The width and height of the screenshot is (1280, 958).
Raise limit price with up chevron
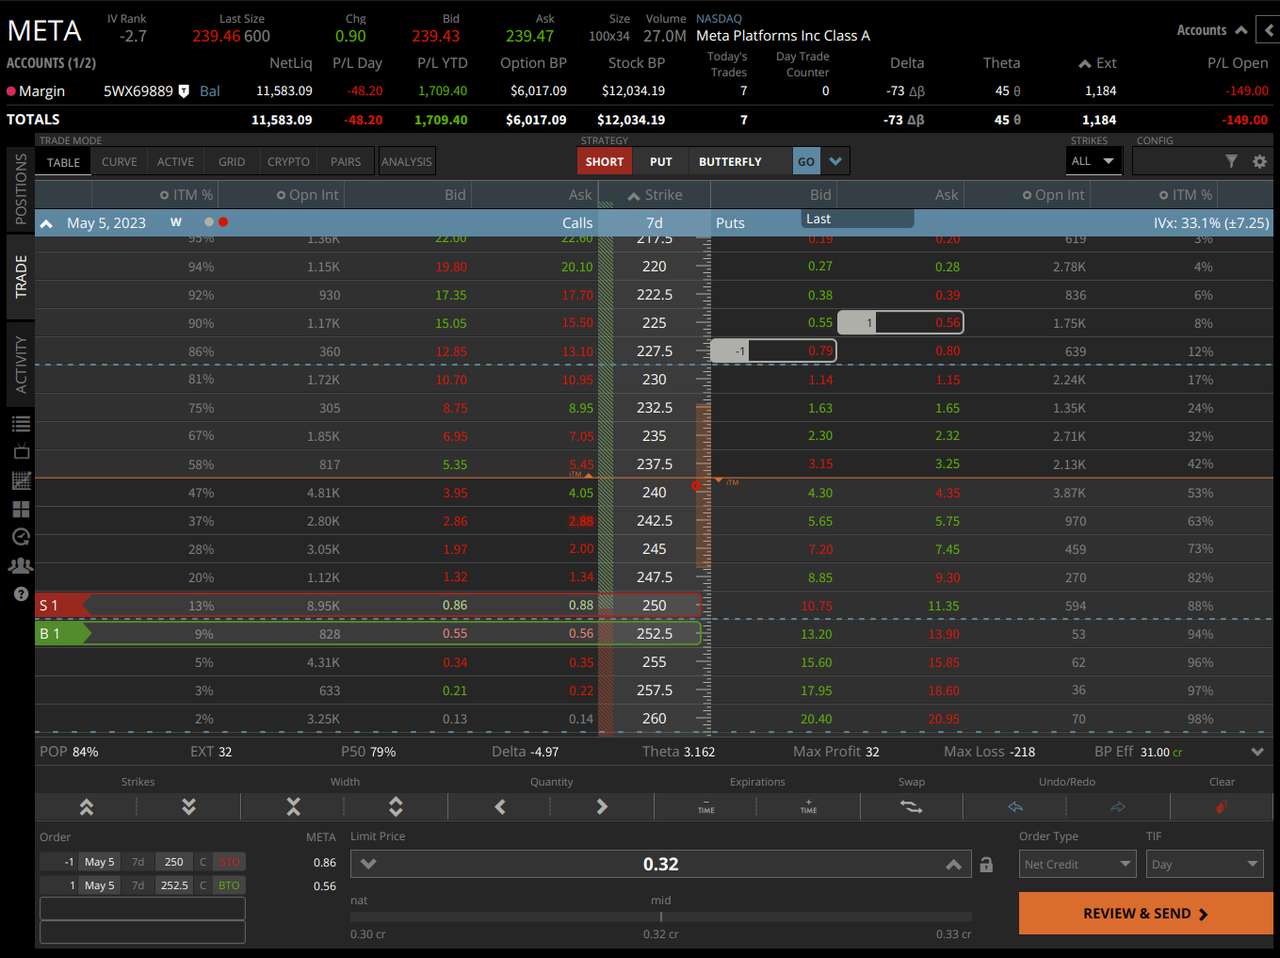click(953, 864)
